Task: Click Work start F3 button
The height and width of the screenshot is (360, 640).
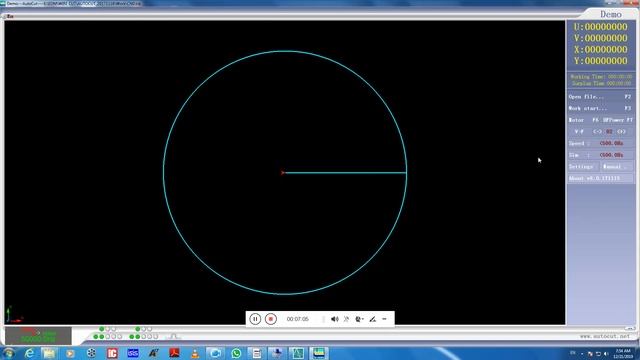Action: [x=600, y=108]
